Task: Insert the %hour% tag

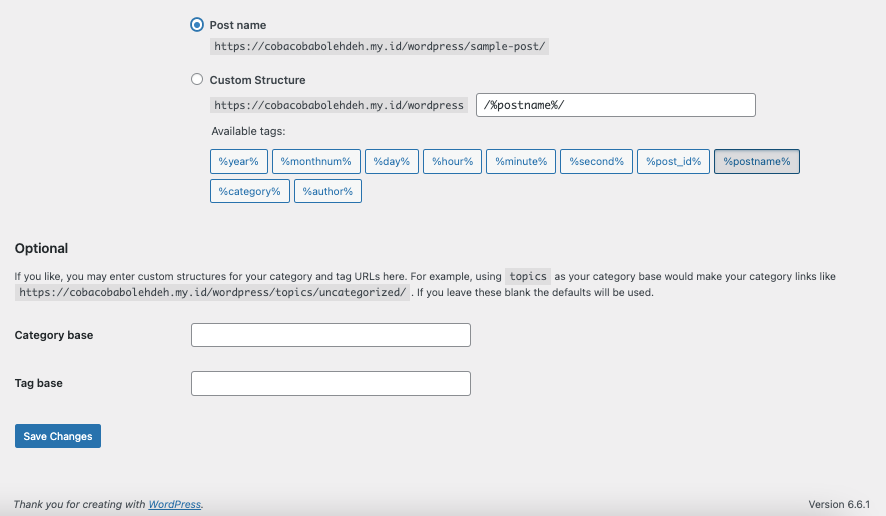Action: 453,162
